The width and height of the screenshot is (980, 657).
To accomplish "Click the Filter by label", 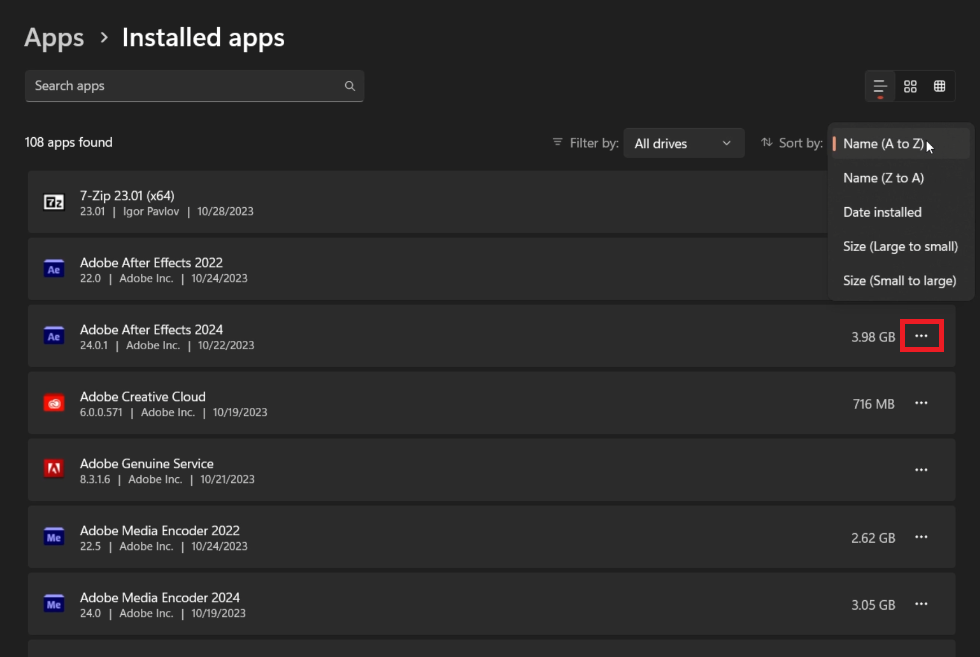I will pos(594,143).
